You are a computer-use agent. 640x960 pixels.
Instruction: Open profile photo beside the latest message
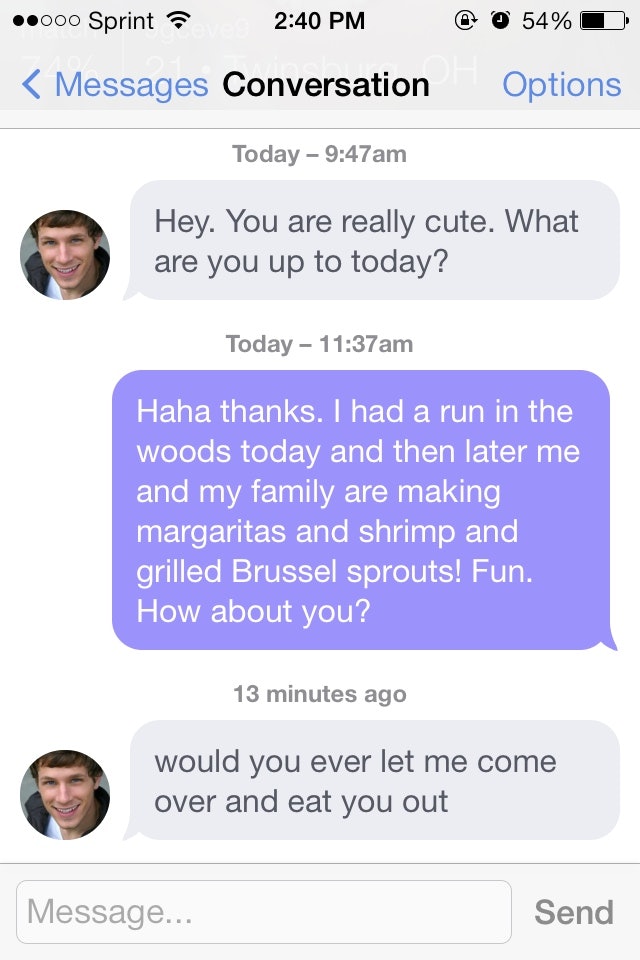click(x=65, y=795)
